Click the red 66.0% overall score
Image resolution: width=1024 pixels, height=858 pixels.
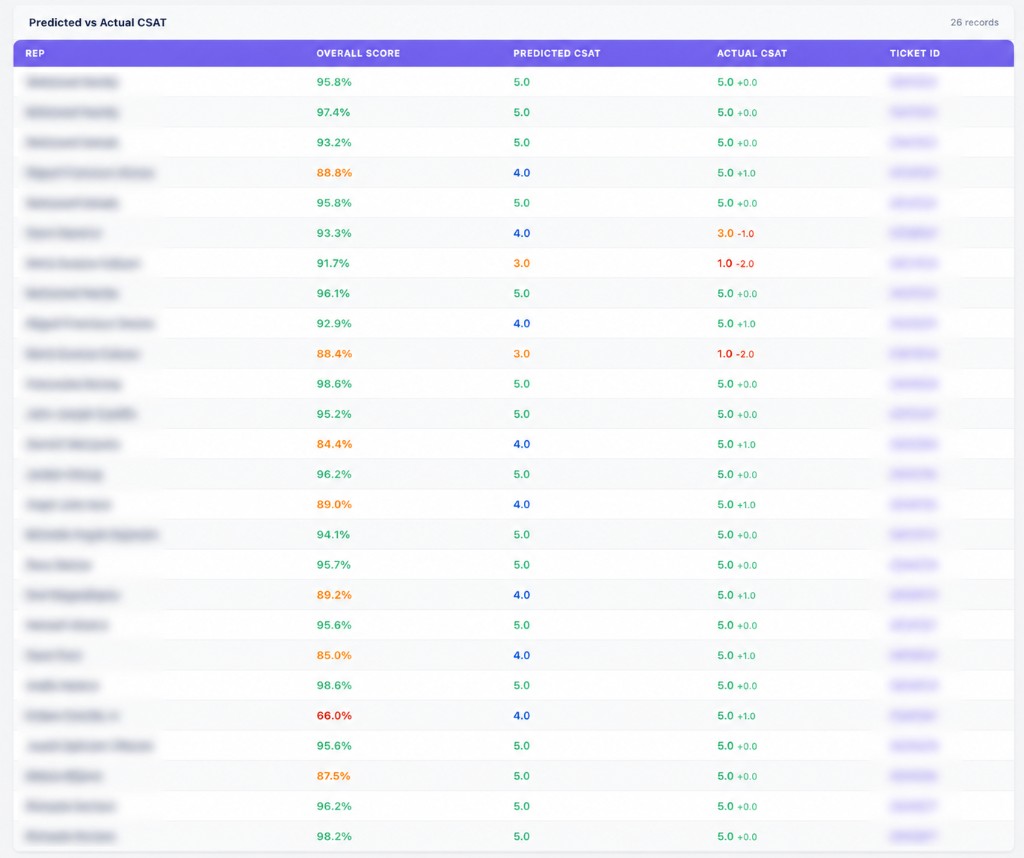point(334,716)
